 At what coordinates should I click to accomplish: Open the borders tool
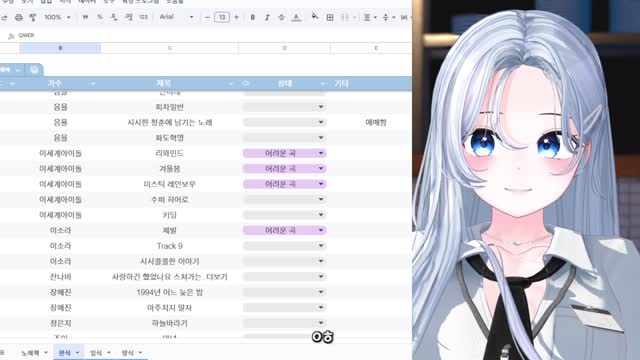coord(330,17)
